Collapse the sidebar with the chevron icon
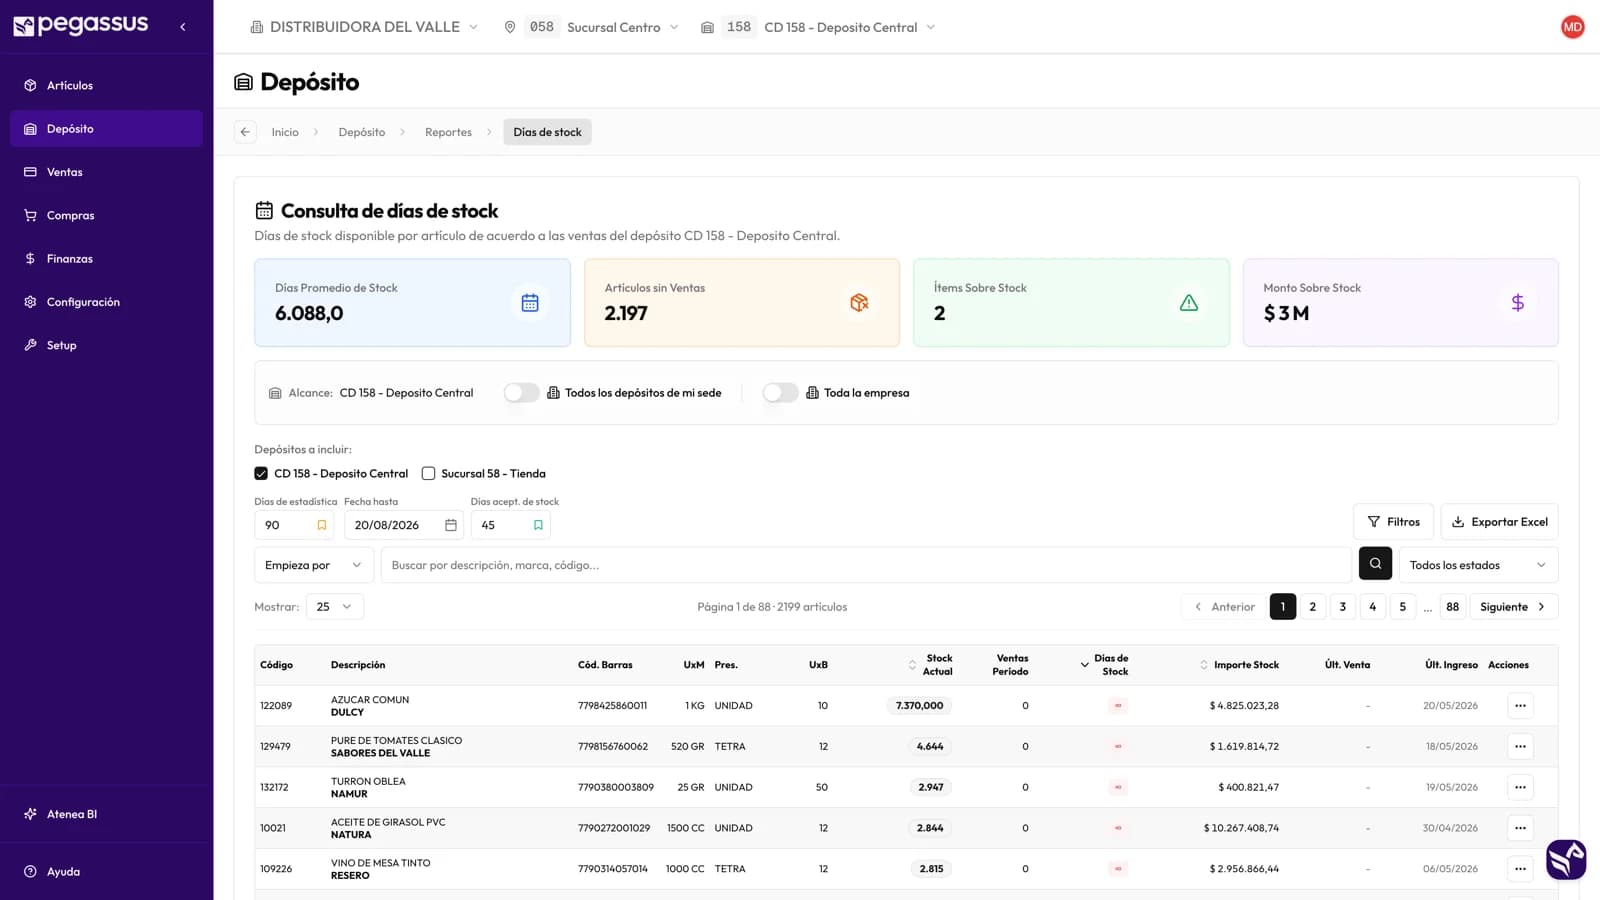This screenshot has width=1600, height=900. (183, 27)
